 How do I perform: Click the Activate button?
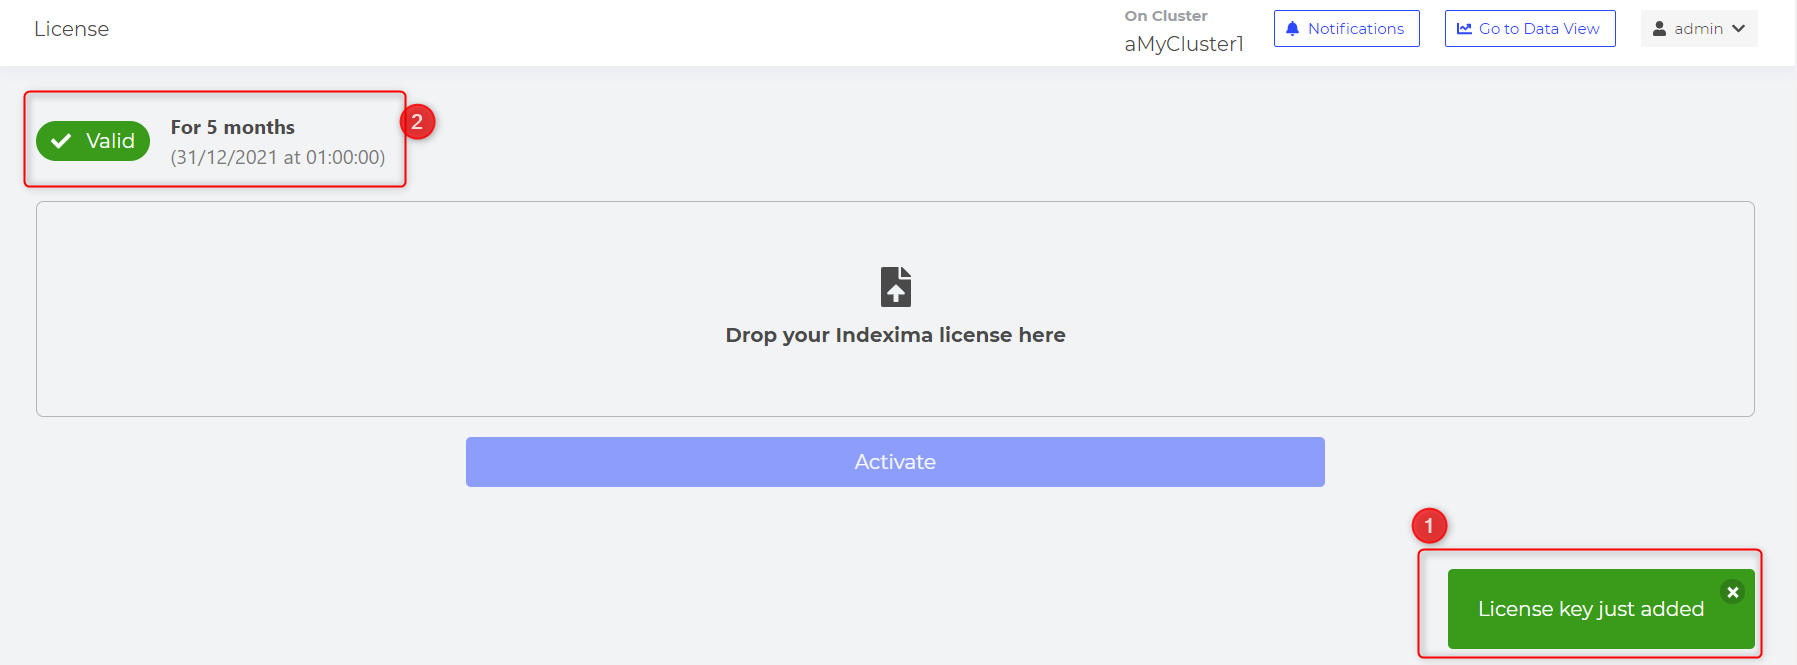point(895,462)
